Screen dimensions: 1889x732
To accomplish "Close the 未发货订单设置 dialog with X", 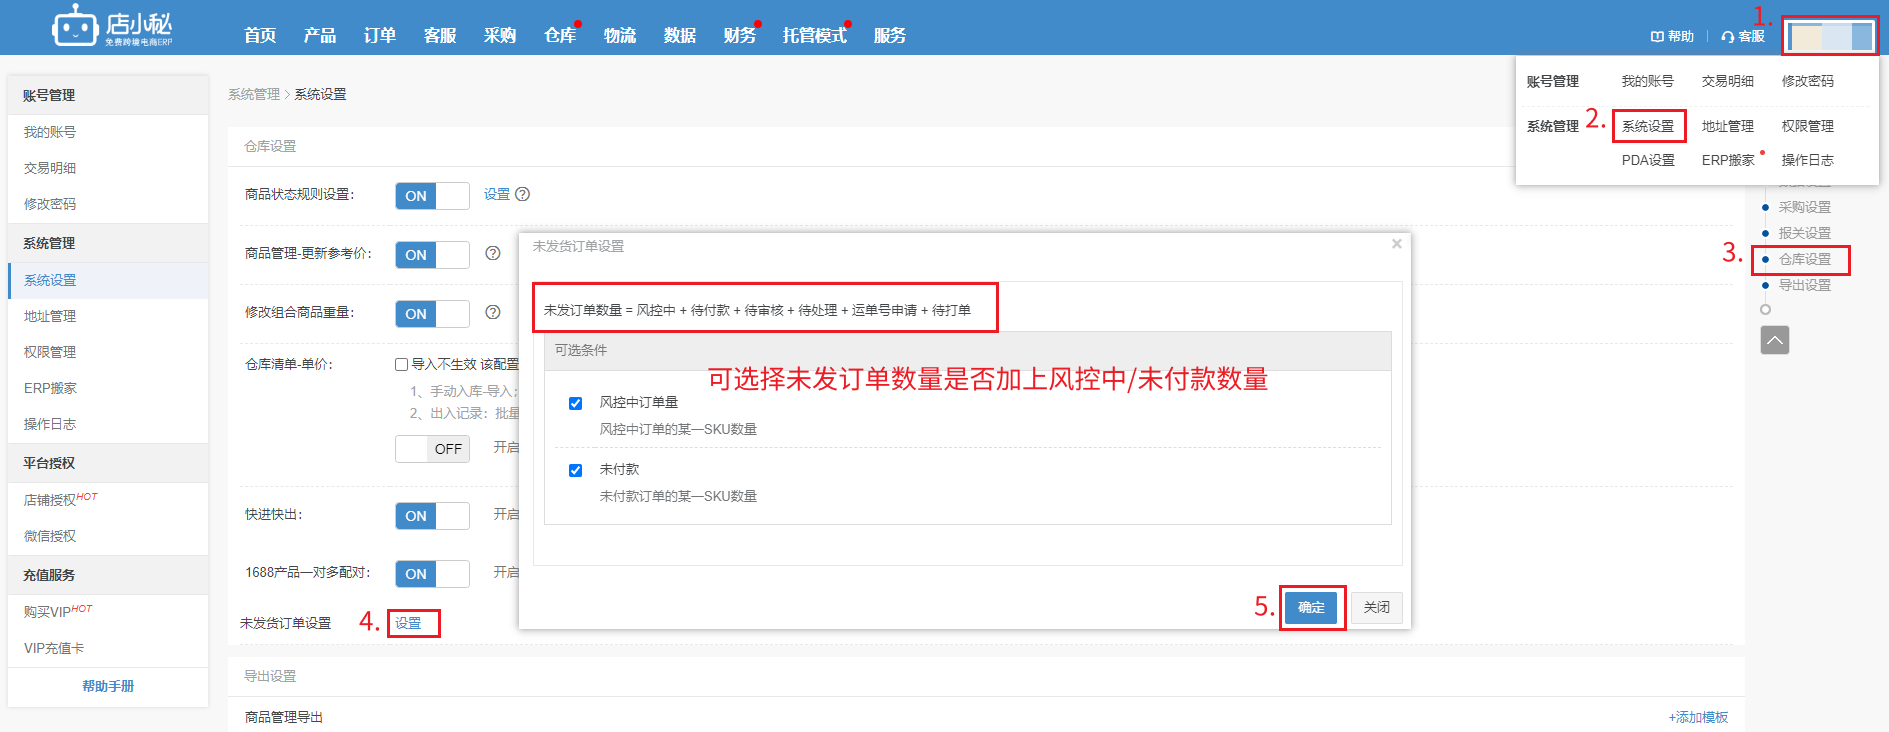I will point(1397,244).
